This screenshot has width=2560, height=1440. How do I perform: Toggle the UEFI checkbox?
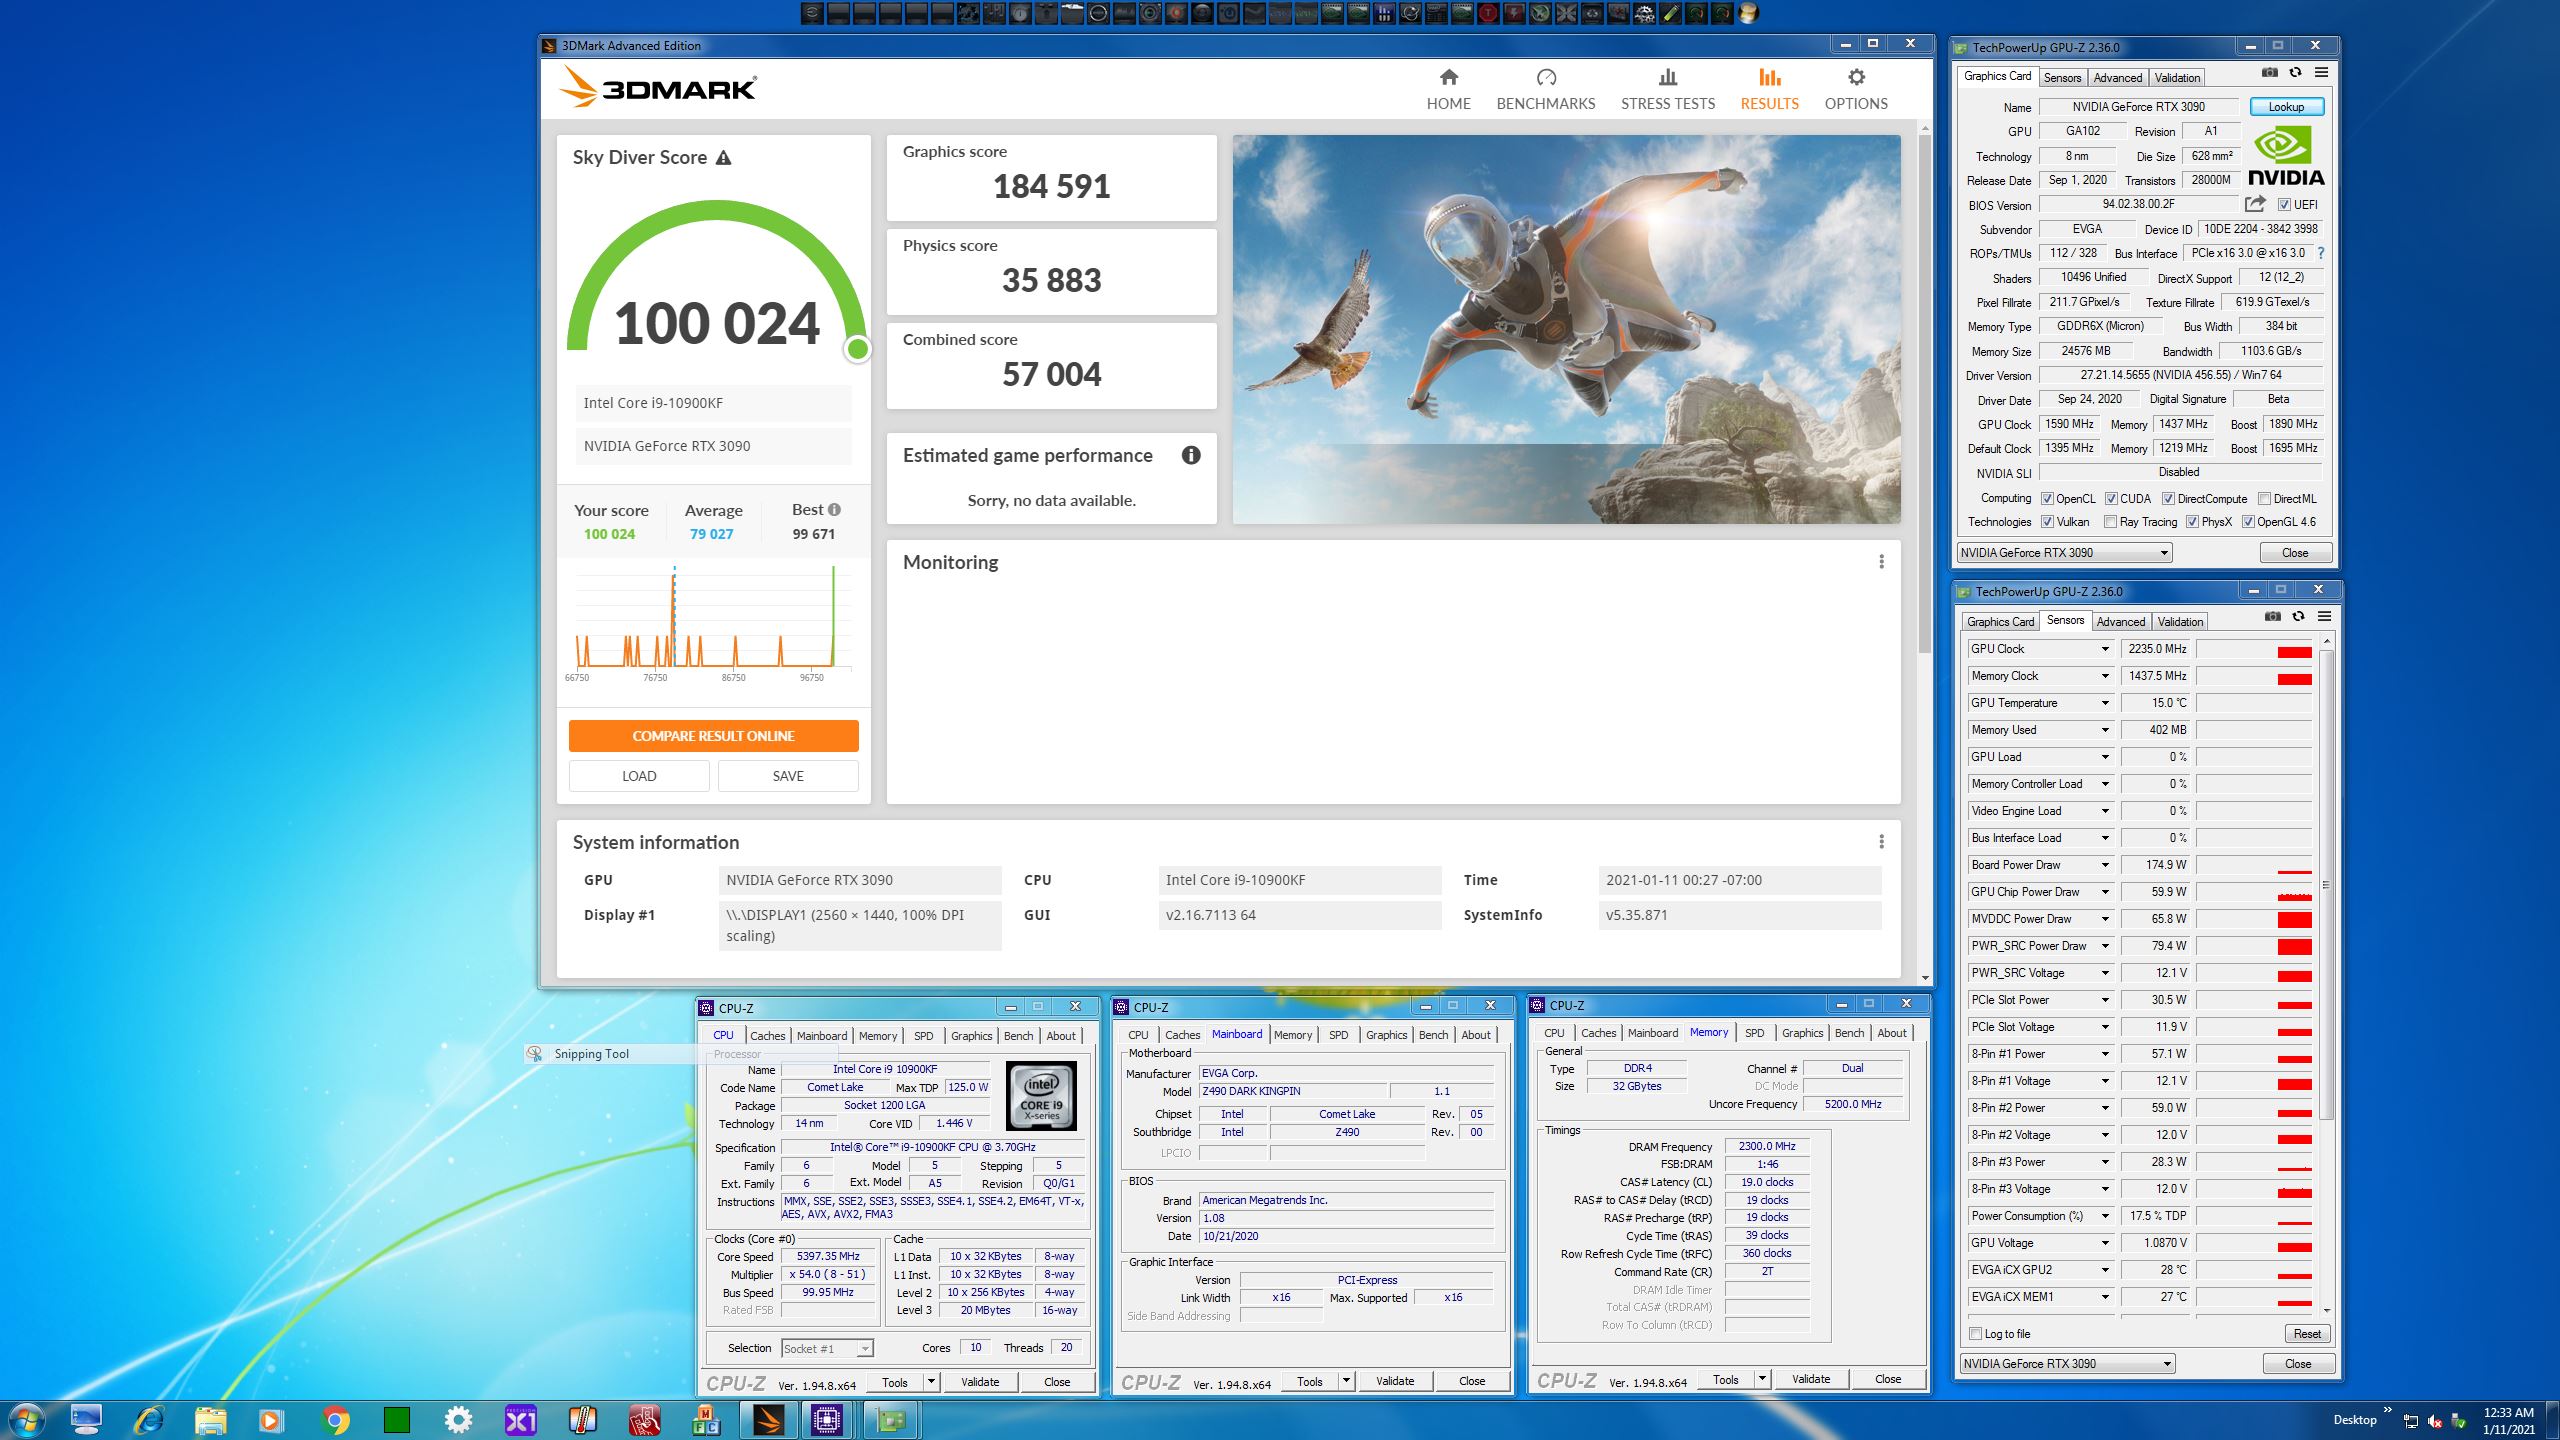click(2284, 205)
